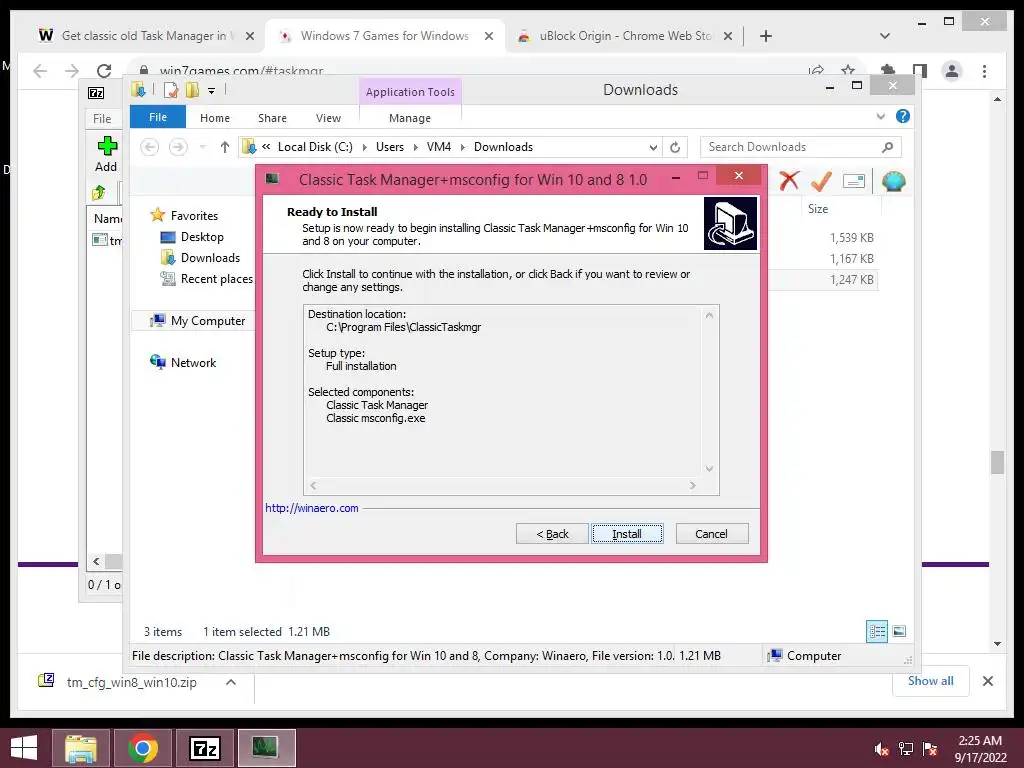Click the 7-Zip red X delete icon
The width and height of the screenshot is (1024, 768).
789,181
